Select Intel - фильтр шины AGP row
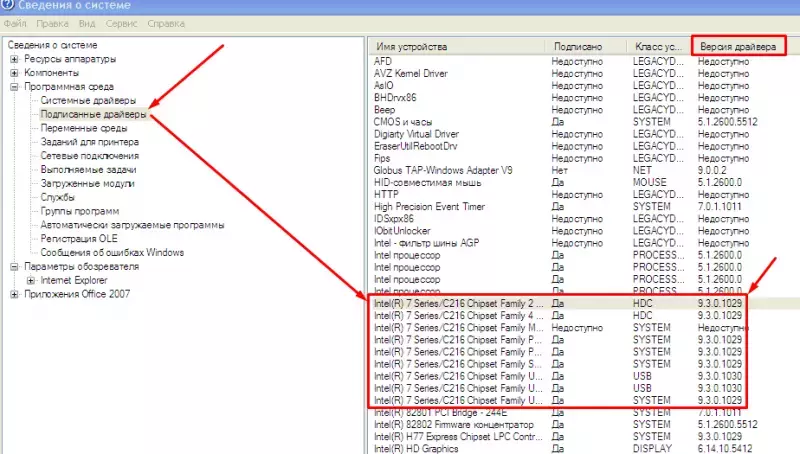The height and width of the screenshot is (454, 800). [584, 243]
